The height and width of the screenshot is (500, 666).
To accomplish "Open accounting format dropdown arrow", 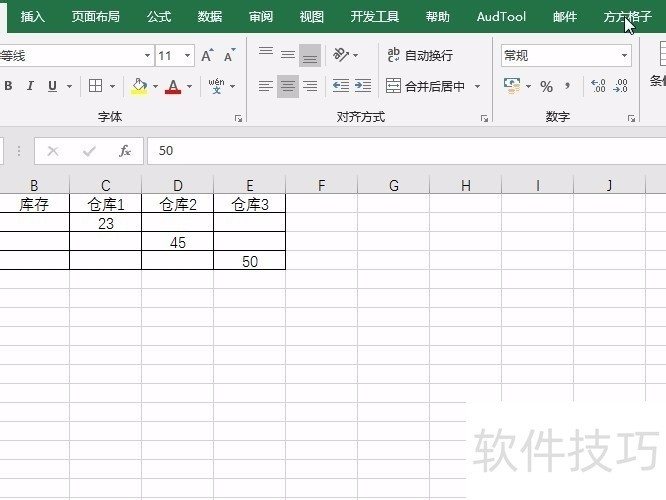I will 528,86.
